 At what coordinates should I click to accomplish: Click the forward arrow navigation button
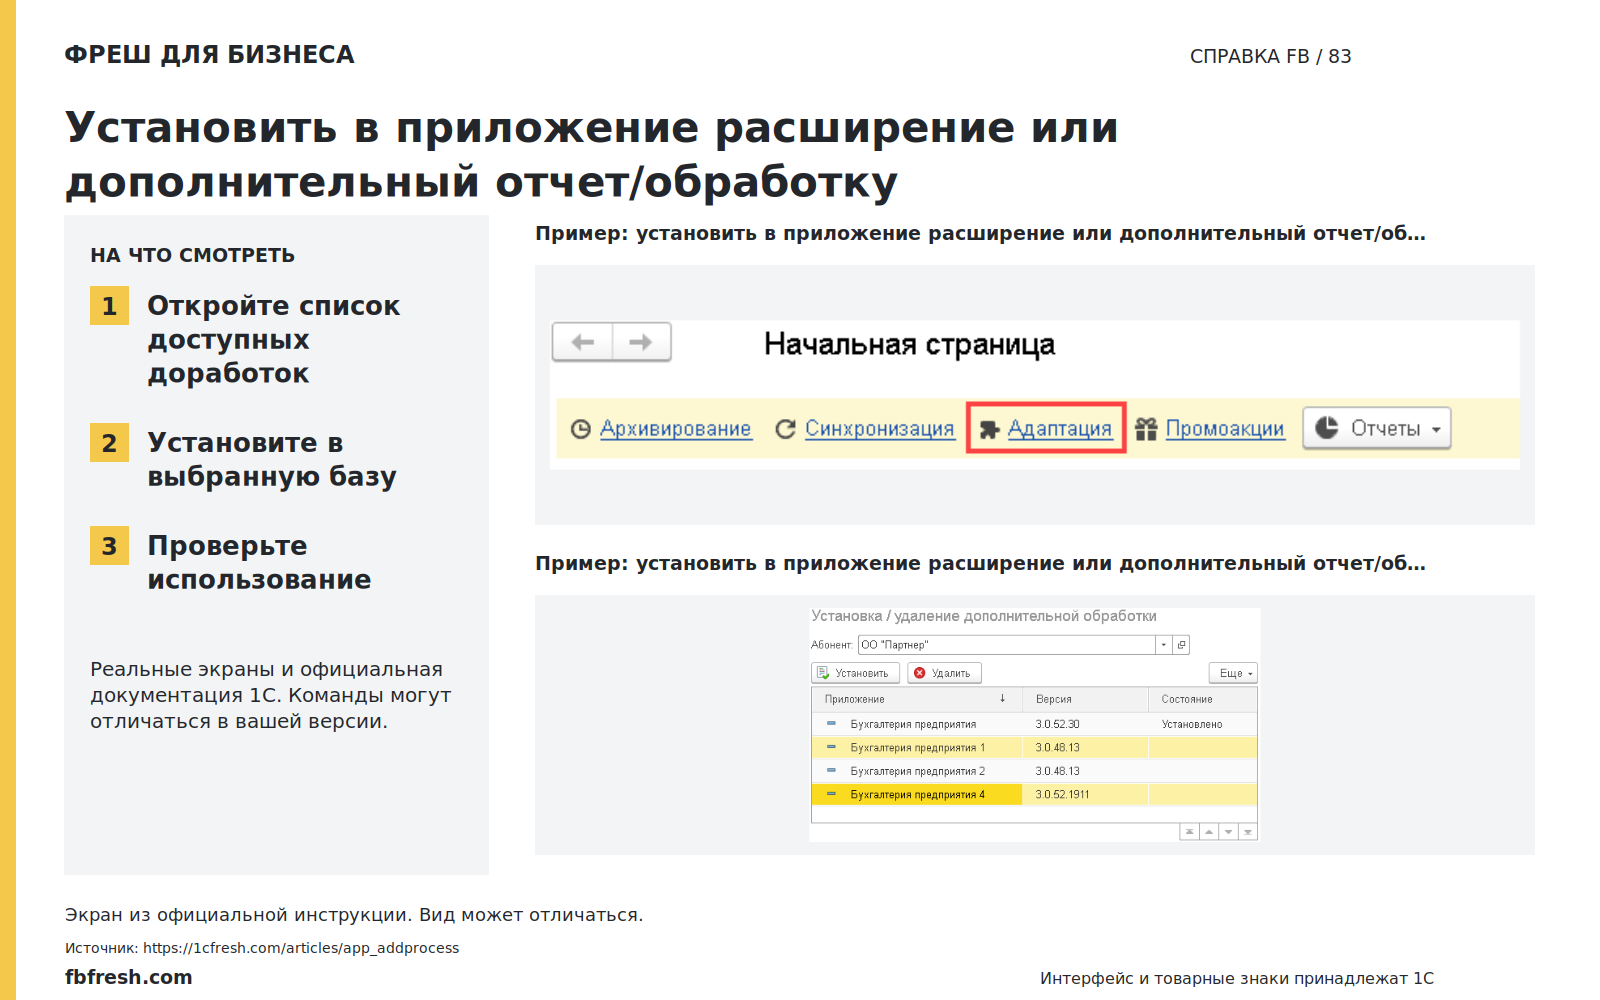pyautogui.click(x=641, y=342)
